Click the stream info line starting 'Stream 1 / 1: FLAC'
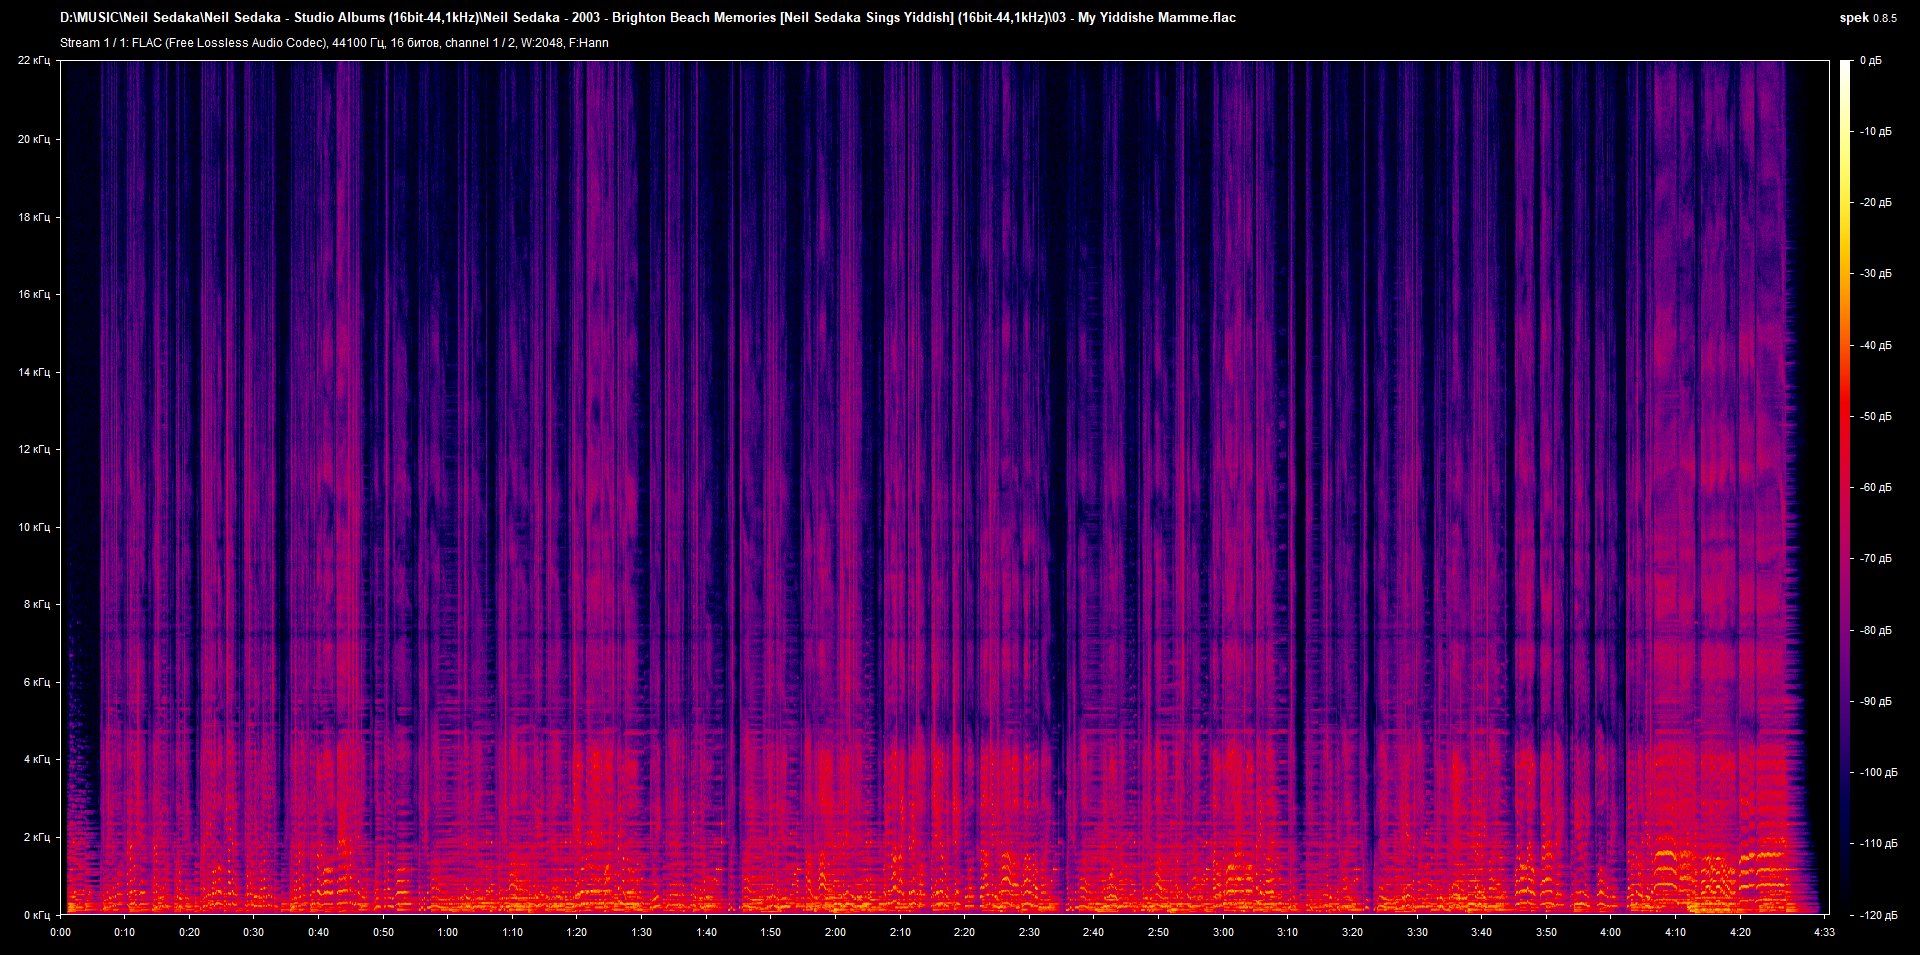Viewport: 1920px width, 955px height. 334,43
